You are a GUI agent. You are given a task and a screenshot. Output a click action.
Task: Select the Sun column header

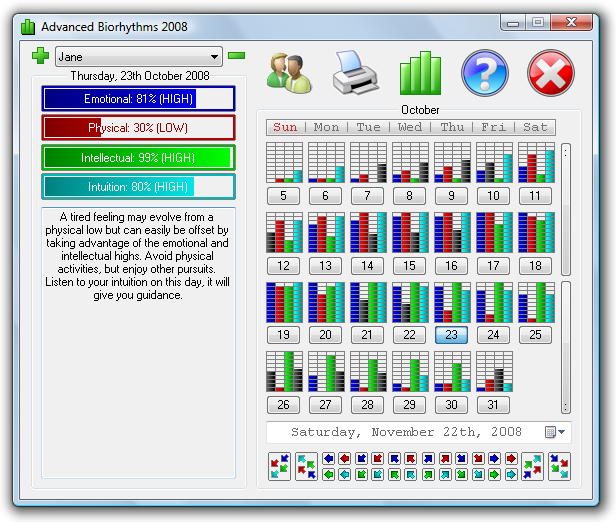(x=285, y=127)
